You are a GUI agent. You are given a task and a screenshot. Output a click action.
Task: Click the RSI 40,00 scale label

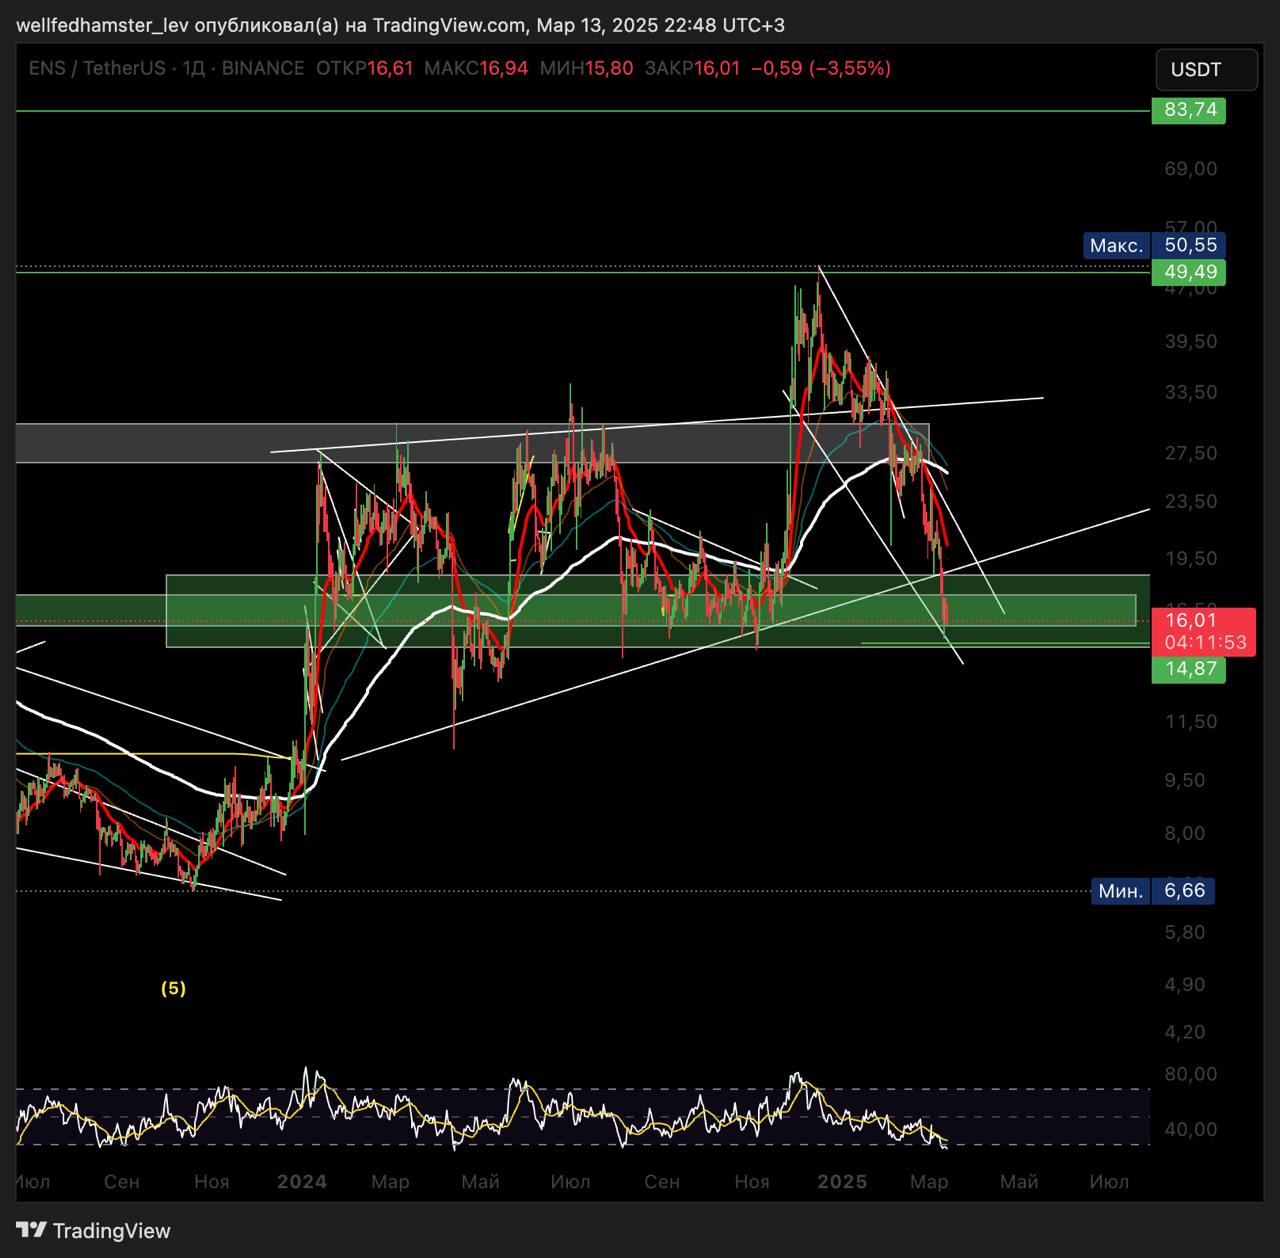tap(1190, 1129)
